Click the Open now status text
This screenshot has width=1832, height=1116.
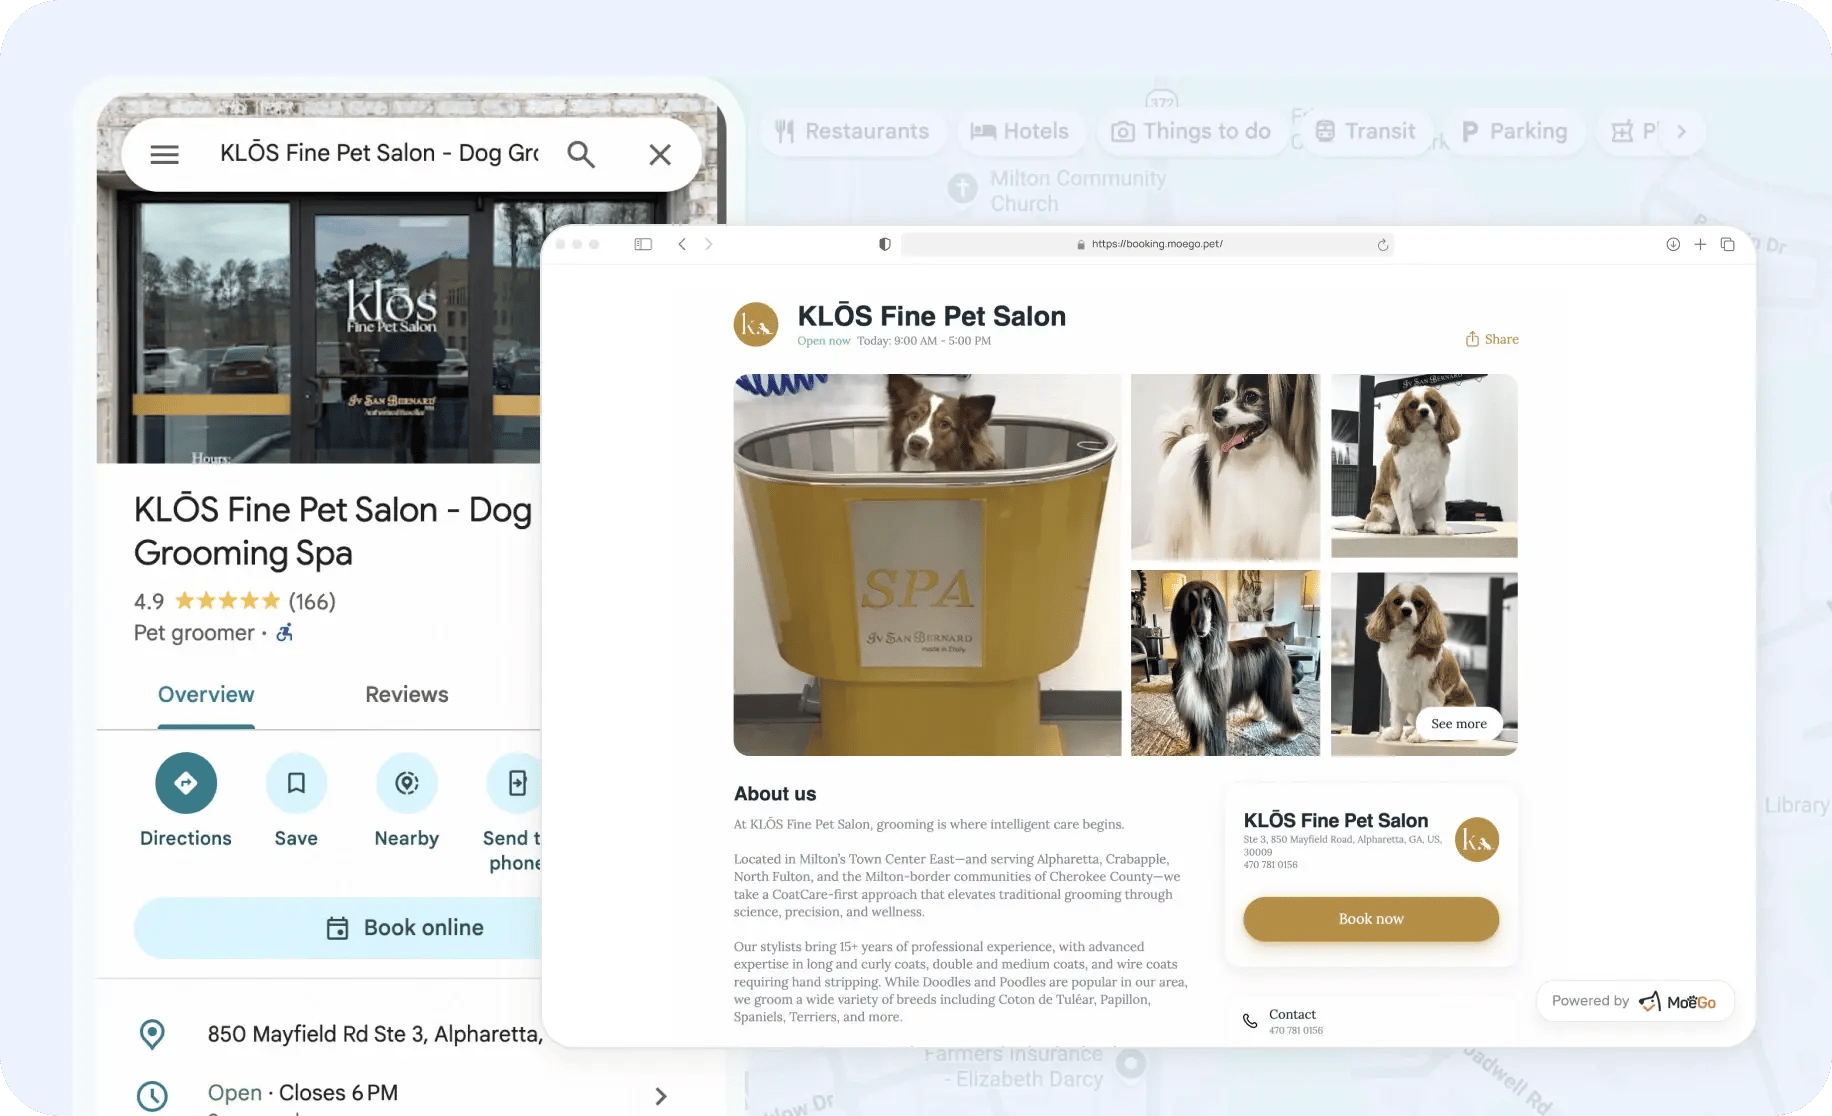click(x=824, y=341)
